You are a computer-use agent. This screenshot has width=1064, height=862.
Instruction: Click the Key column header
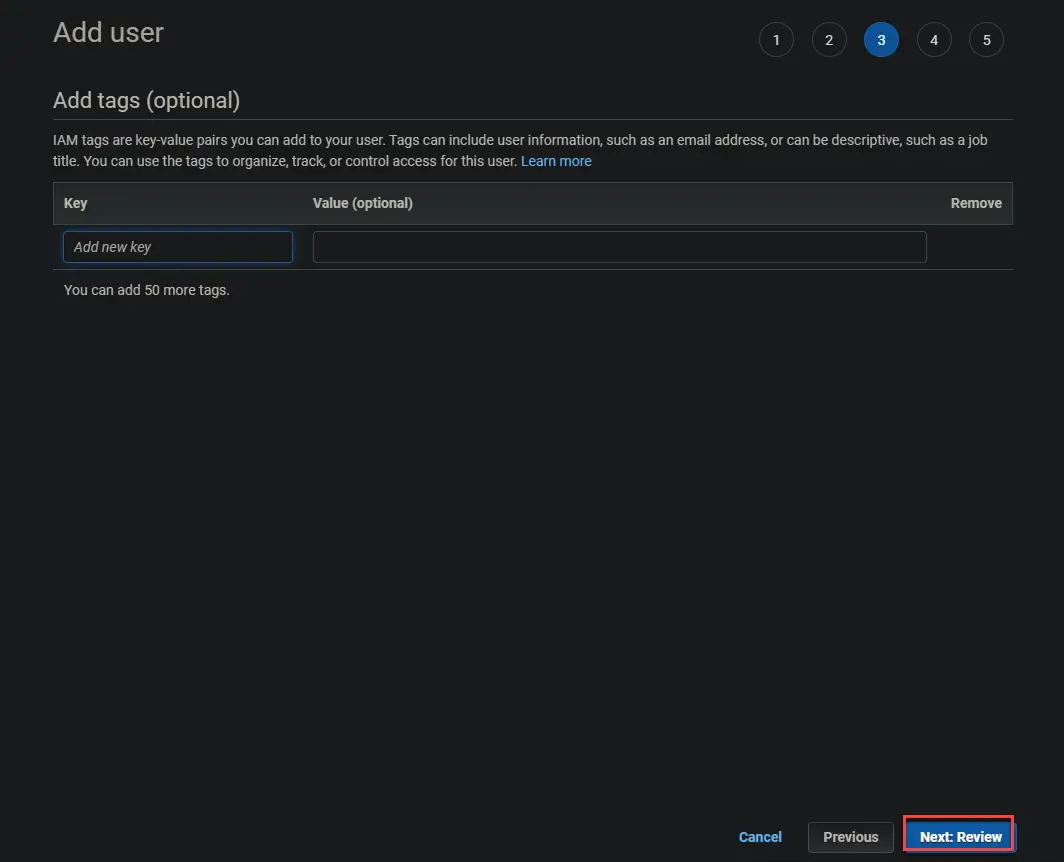[76, 203]
